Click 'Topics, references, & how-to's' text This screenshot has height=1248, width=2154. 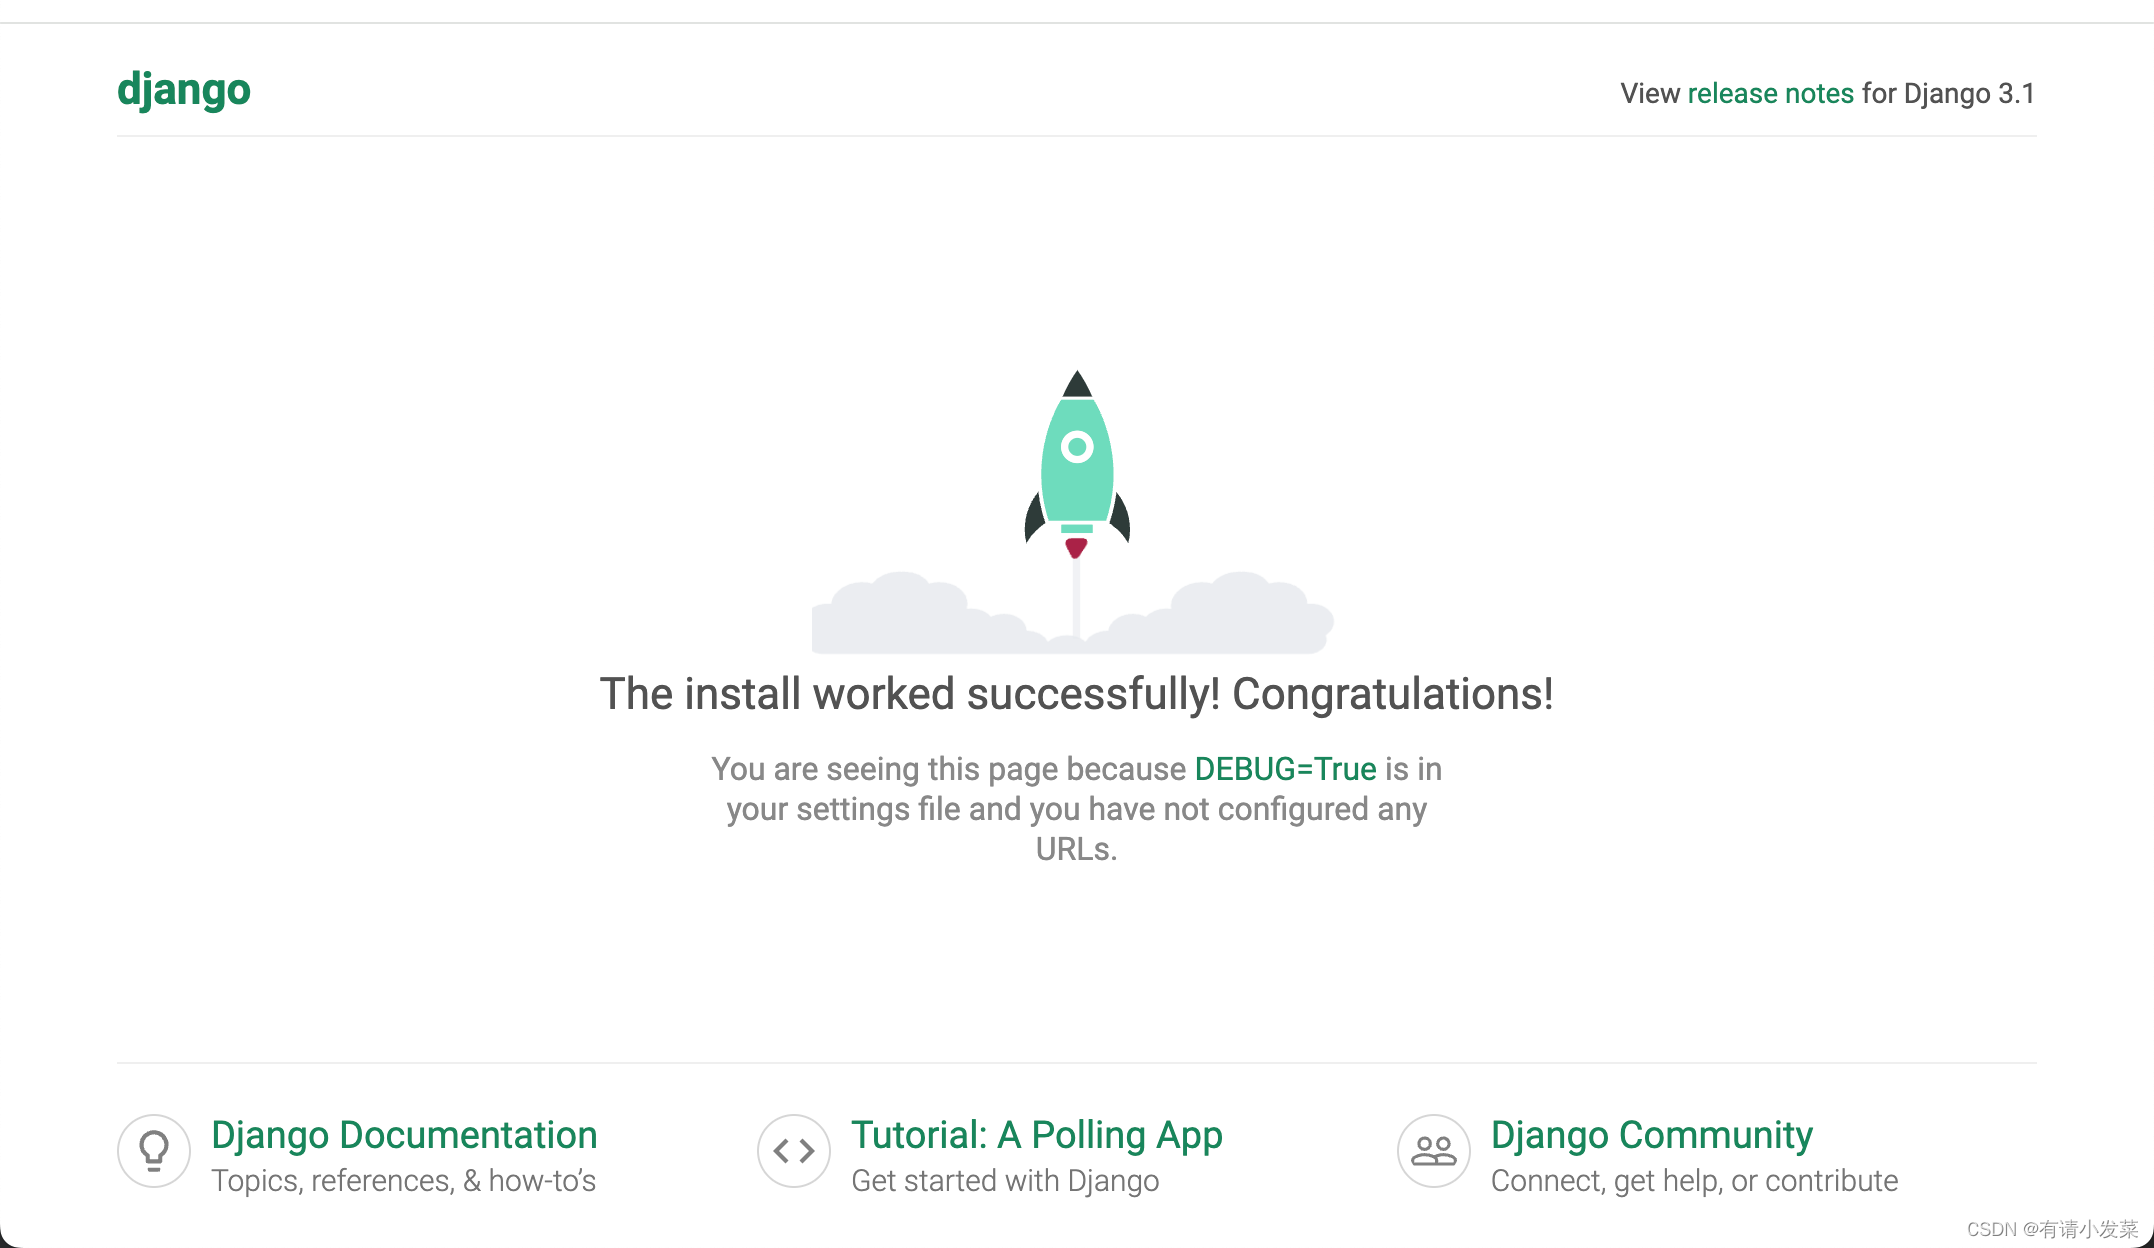click(x=404, y=1181)
